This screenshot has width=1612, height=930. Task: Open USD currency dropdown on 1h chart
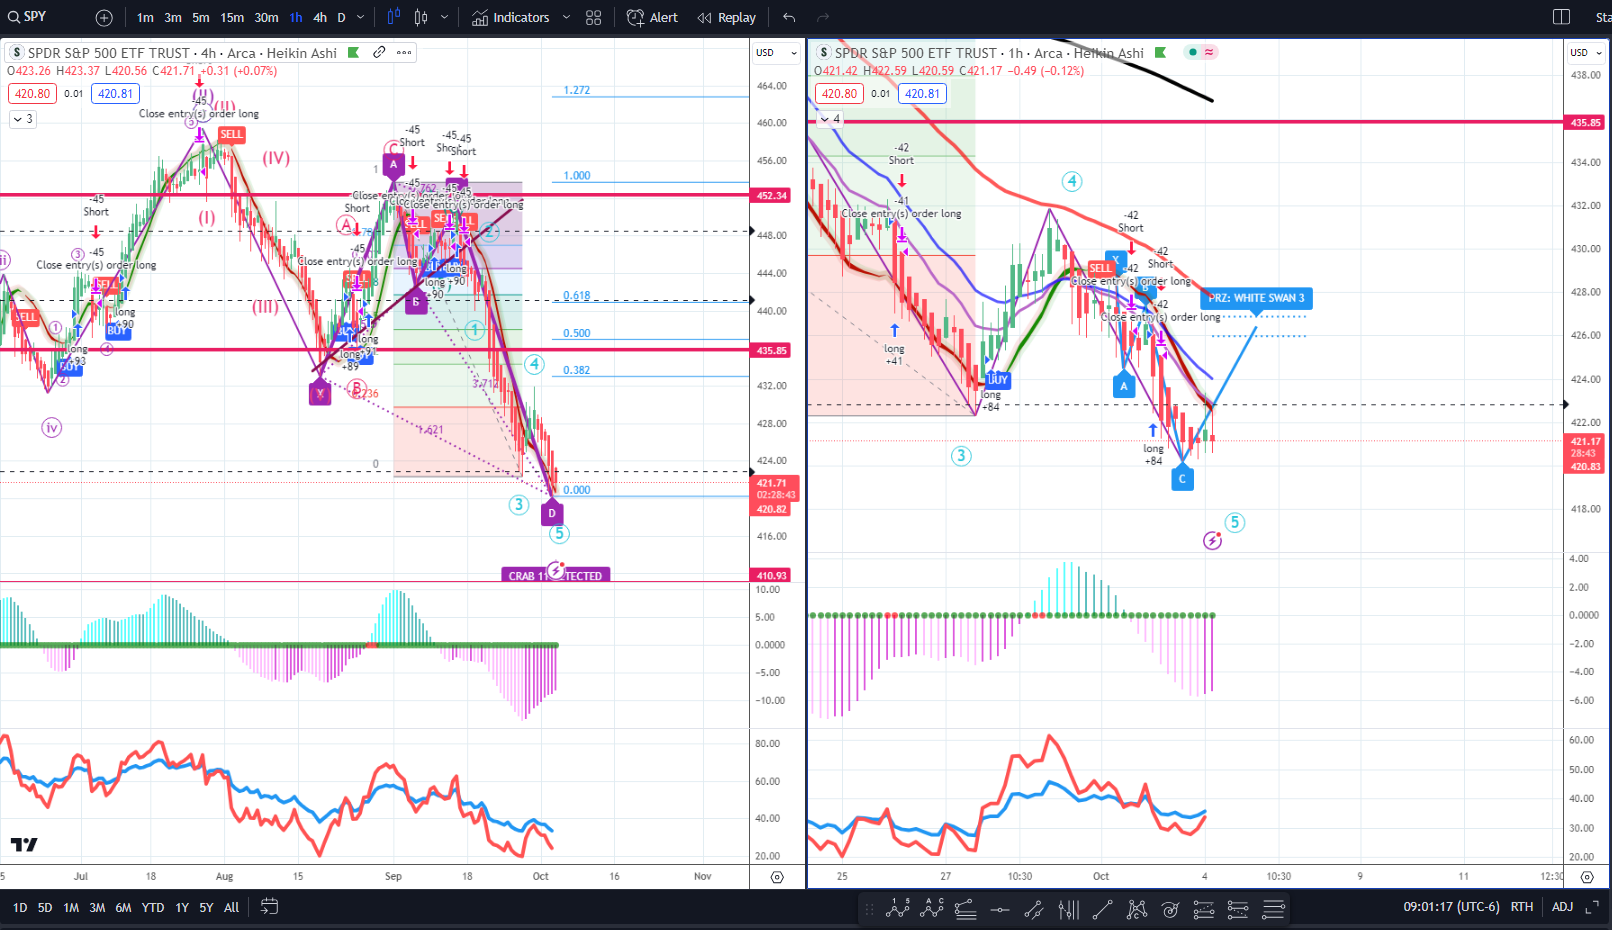(1586, 53)
